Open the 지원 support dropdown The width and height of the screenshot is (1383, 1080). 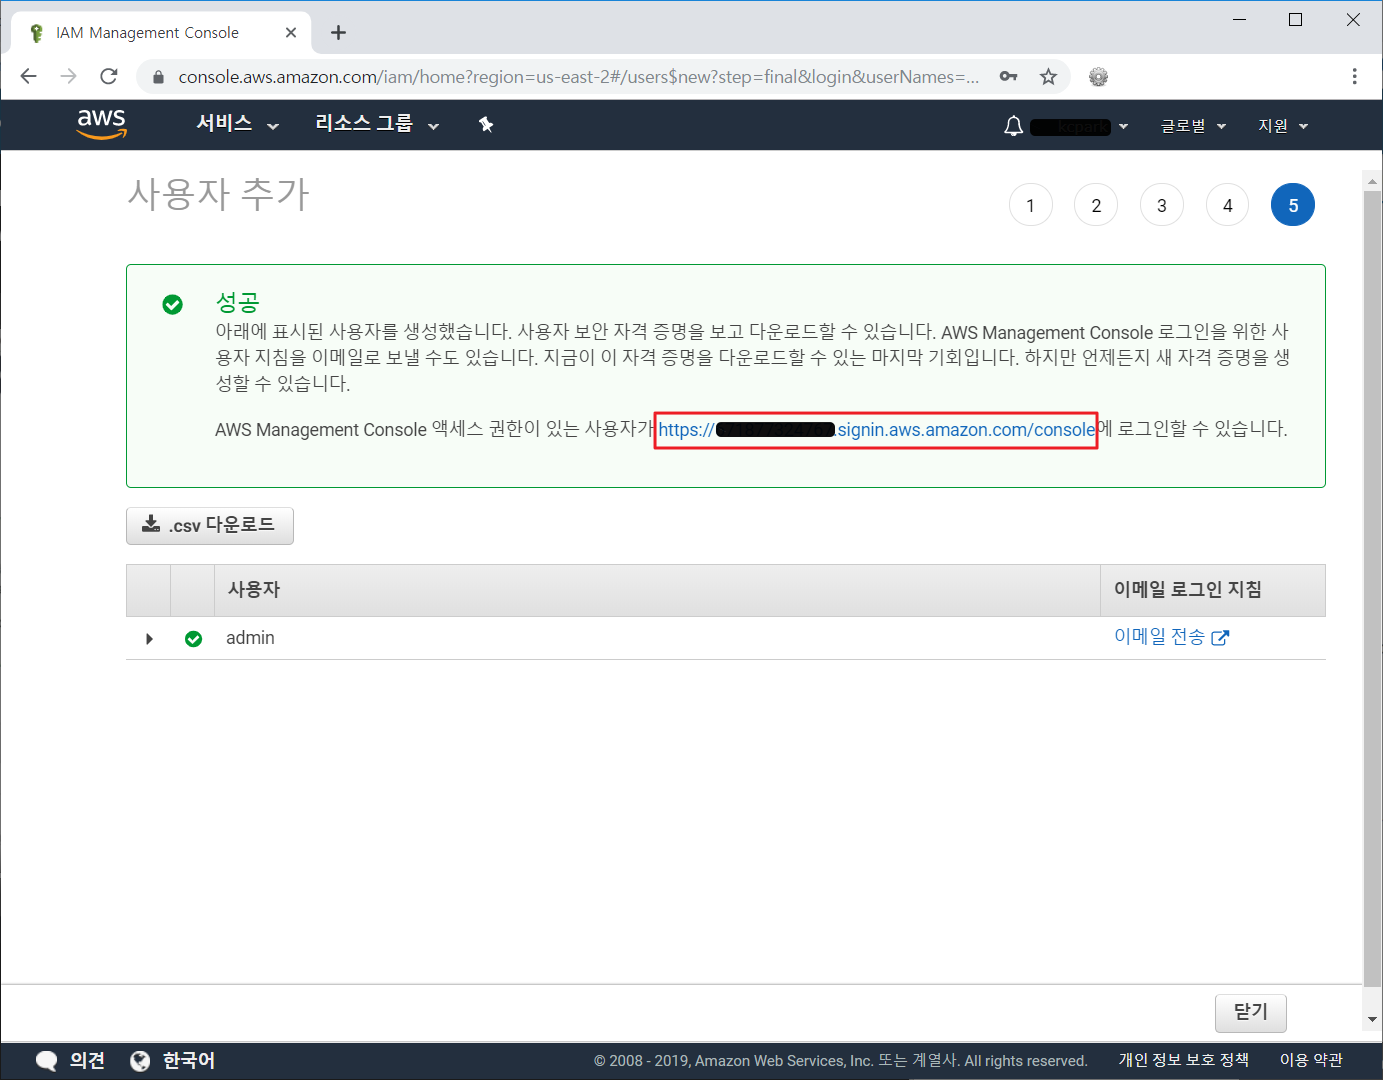tap(1283, 126)
